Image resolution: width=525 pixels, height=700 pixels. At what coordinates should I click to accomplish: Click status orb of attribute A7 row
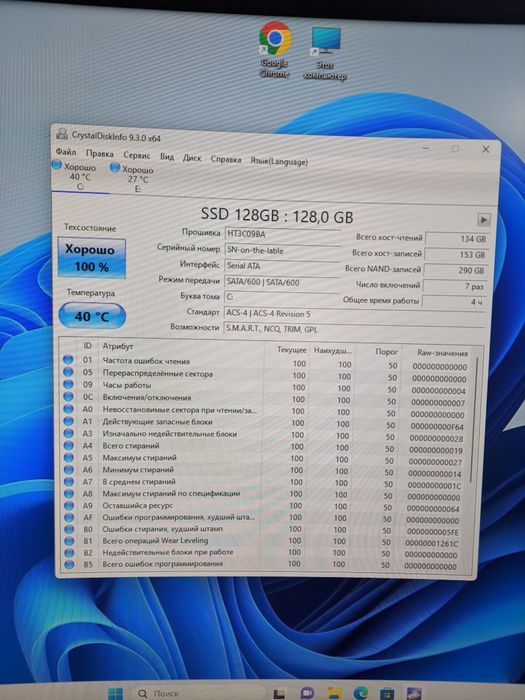click(68, 482)
